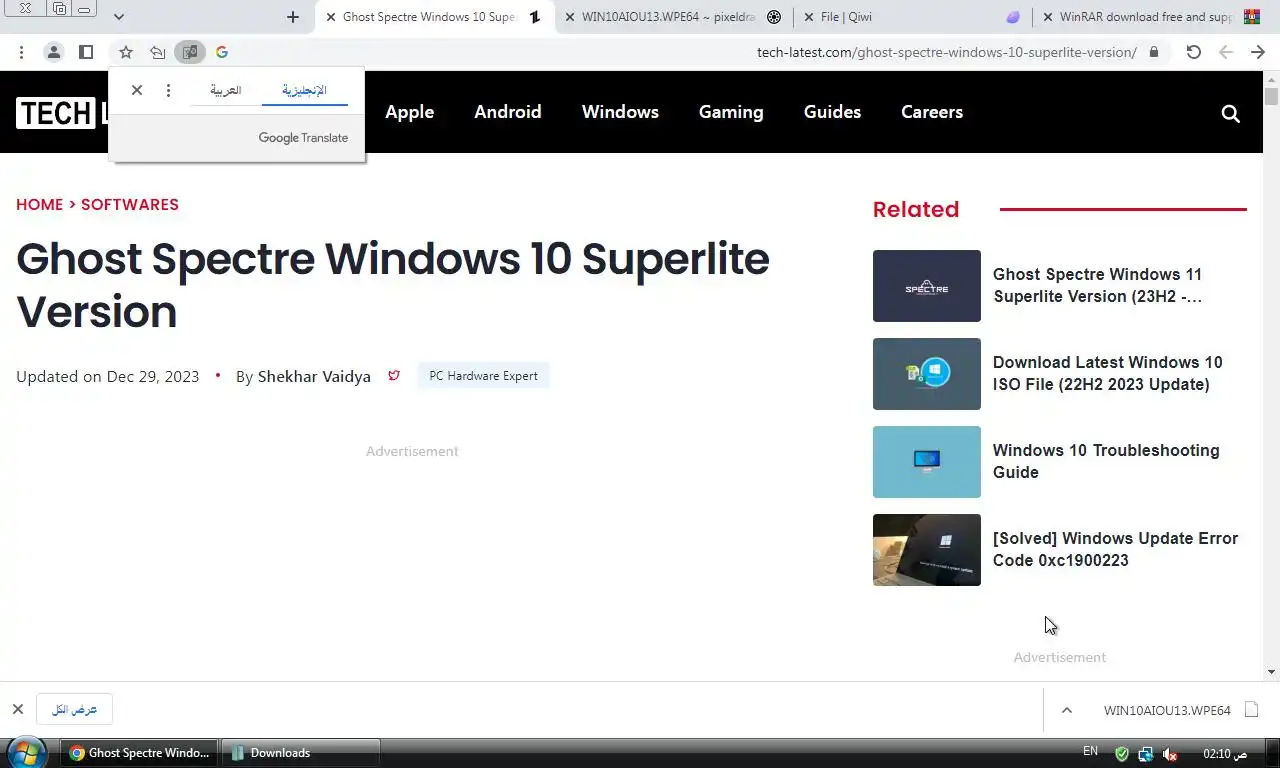Go to HOME breadcrumb link

[39, 204]
